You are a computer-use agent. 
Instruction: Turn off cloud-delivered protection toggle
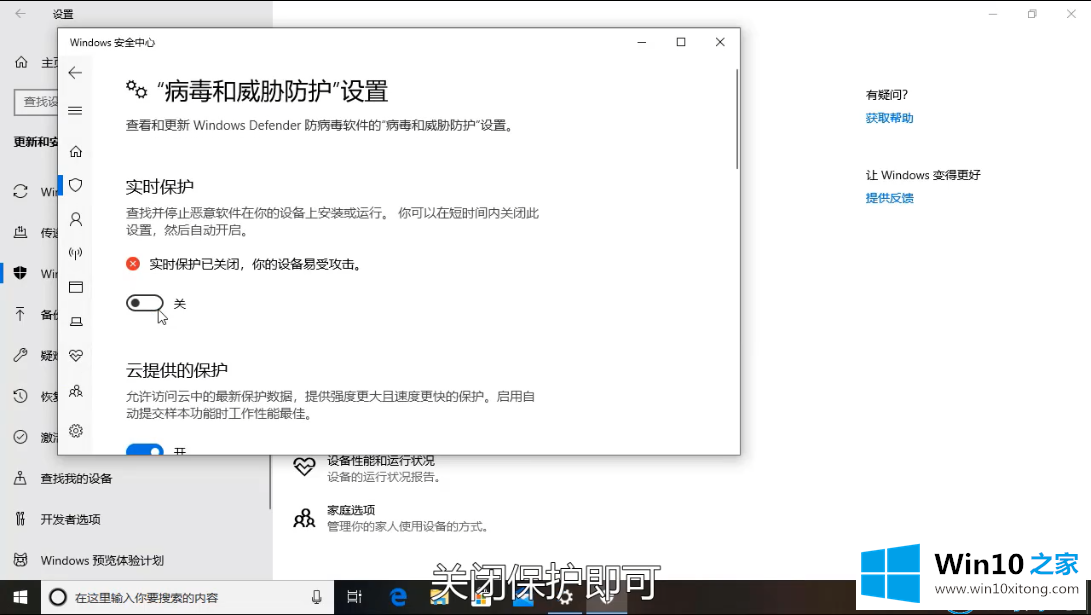(x=145, y=449)
